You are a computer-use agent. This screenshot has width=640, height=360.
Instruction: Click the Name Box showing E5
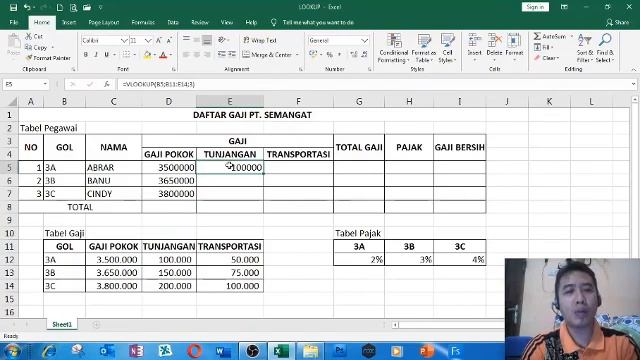click(x=25, y=84)
